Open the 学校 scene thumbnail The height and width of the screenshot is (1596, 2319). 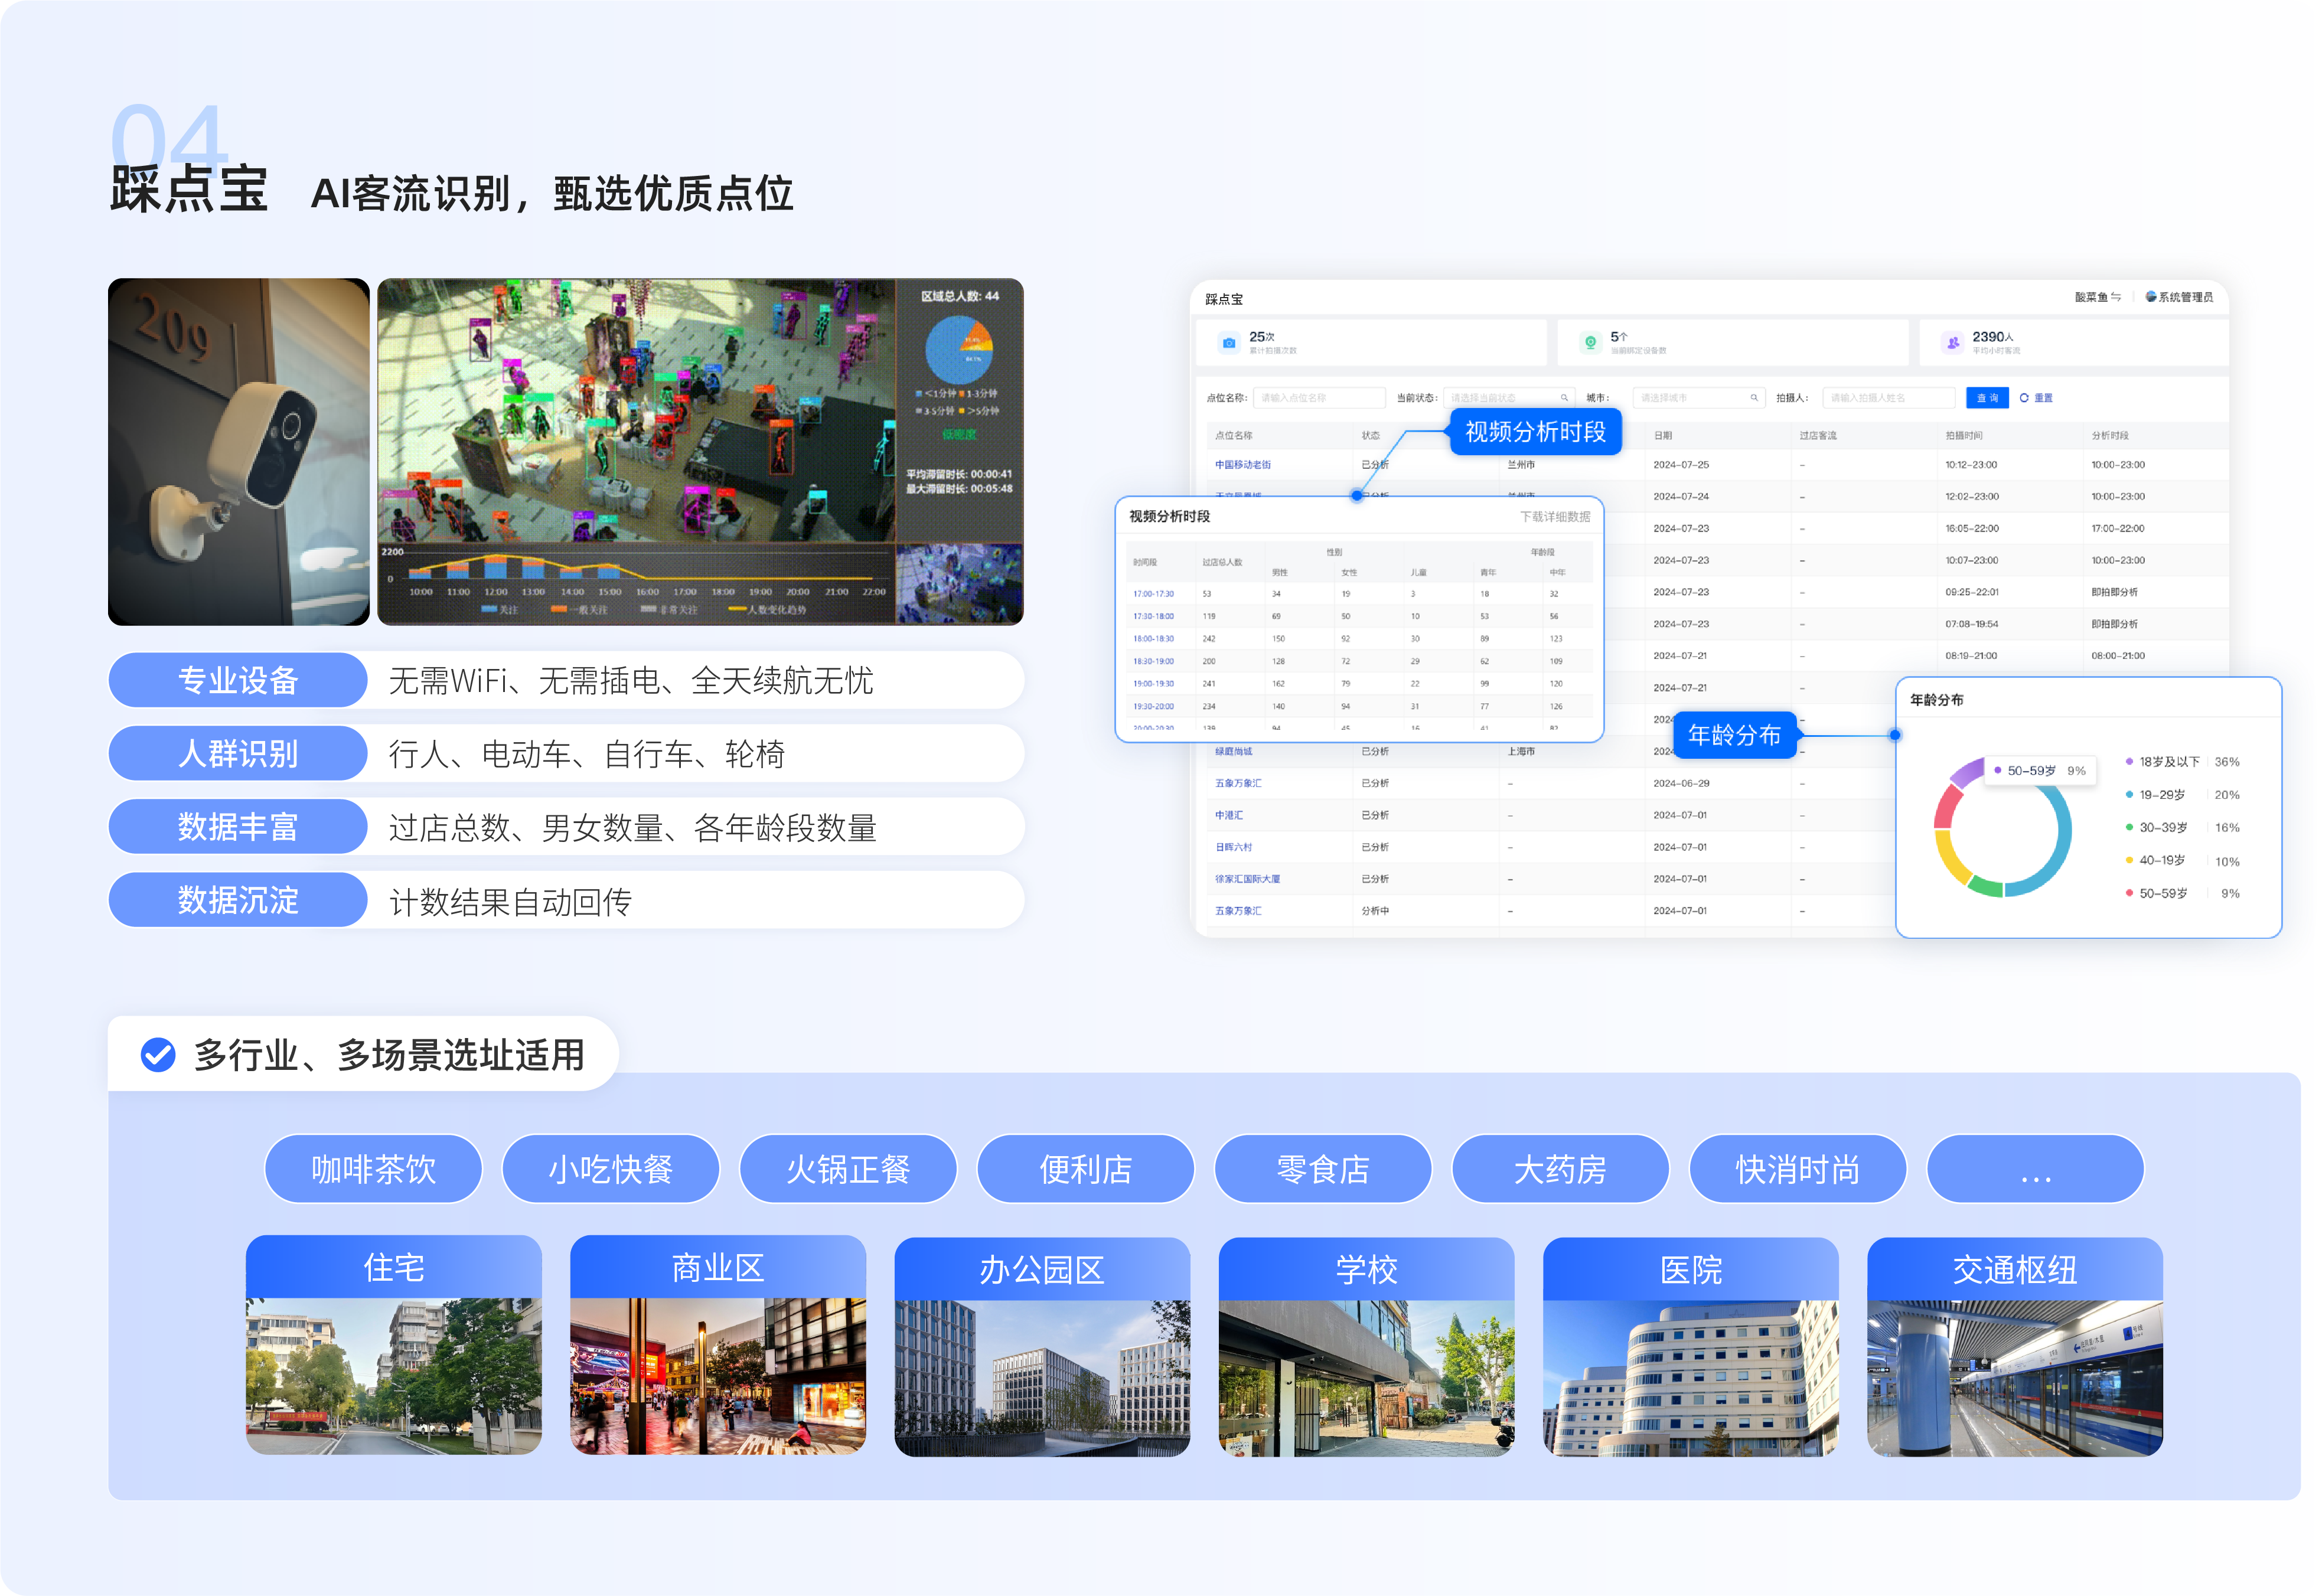pyautogui.click(x=1366, y=1347)
